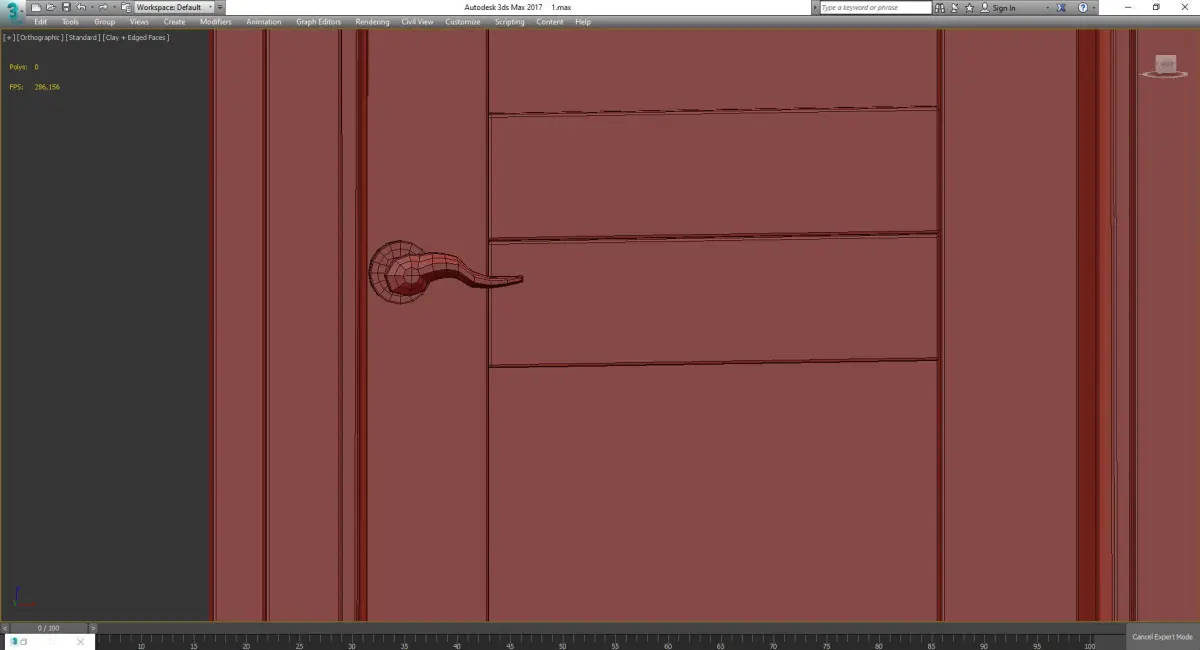Click the FPS 286.156 statistic text
The height and width of the screenshot is (650, 1200).
(x=34, y=87)
